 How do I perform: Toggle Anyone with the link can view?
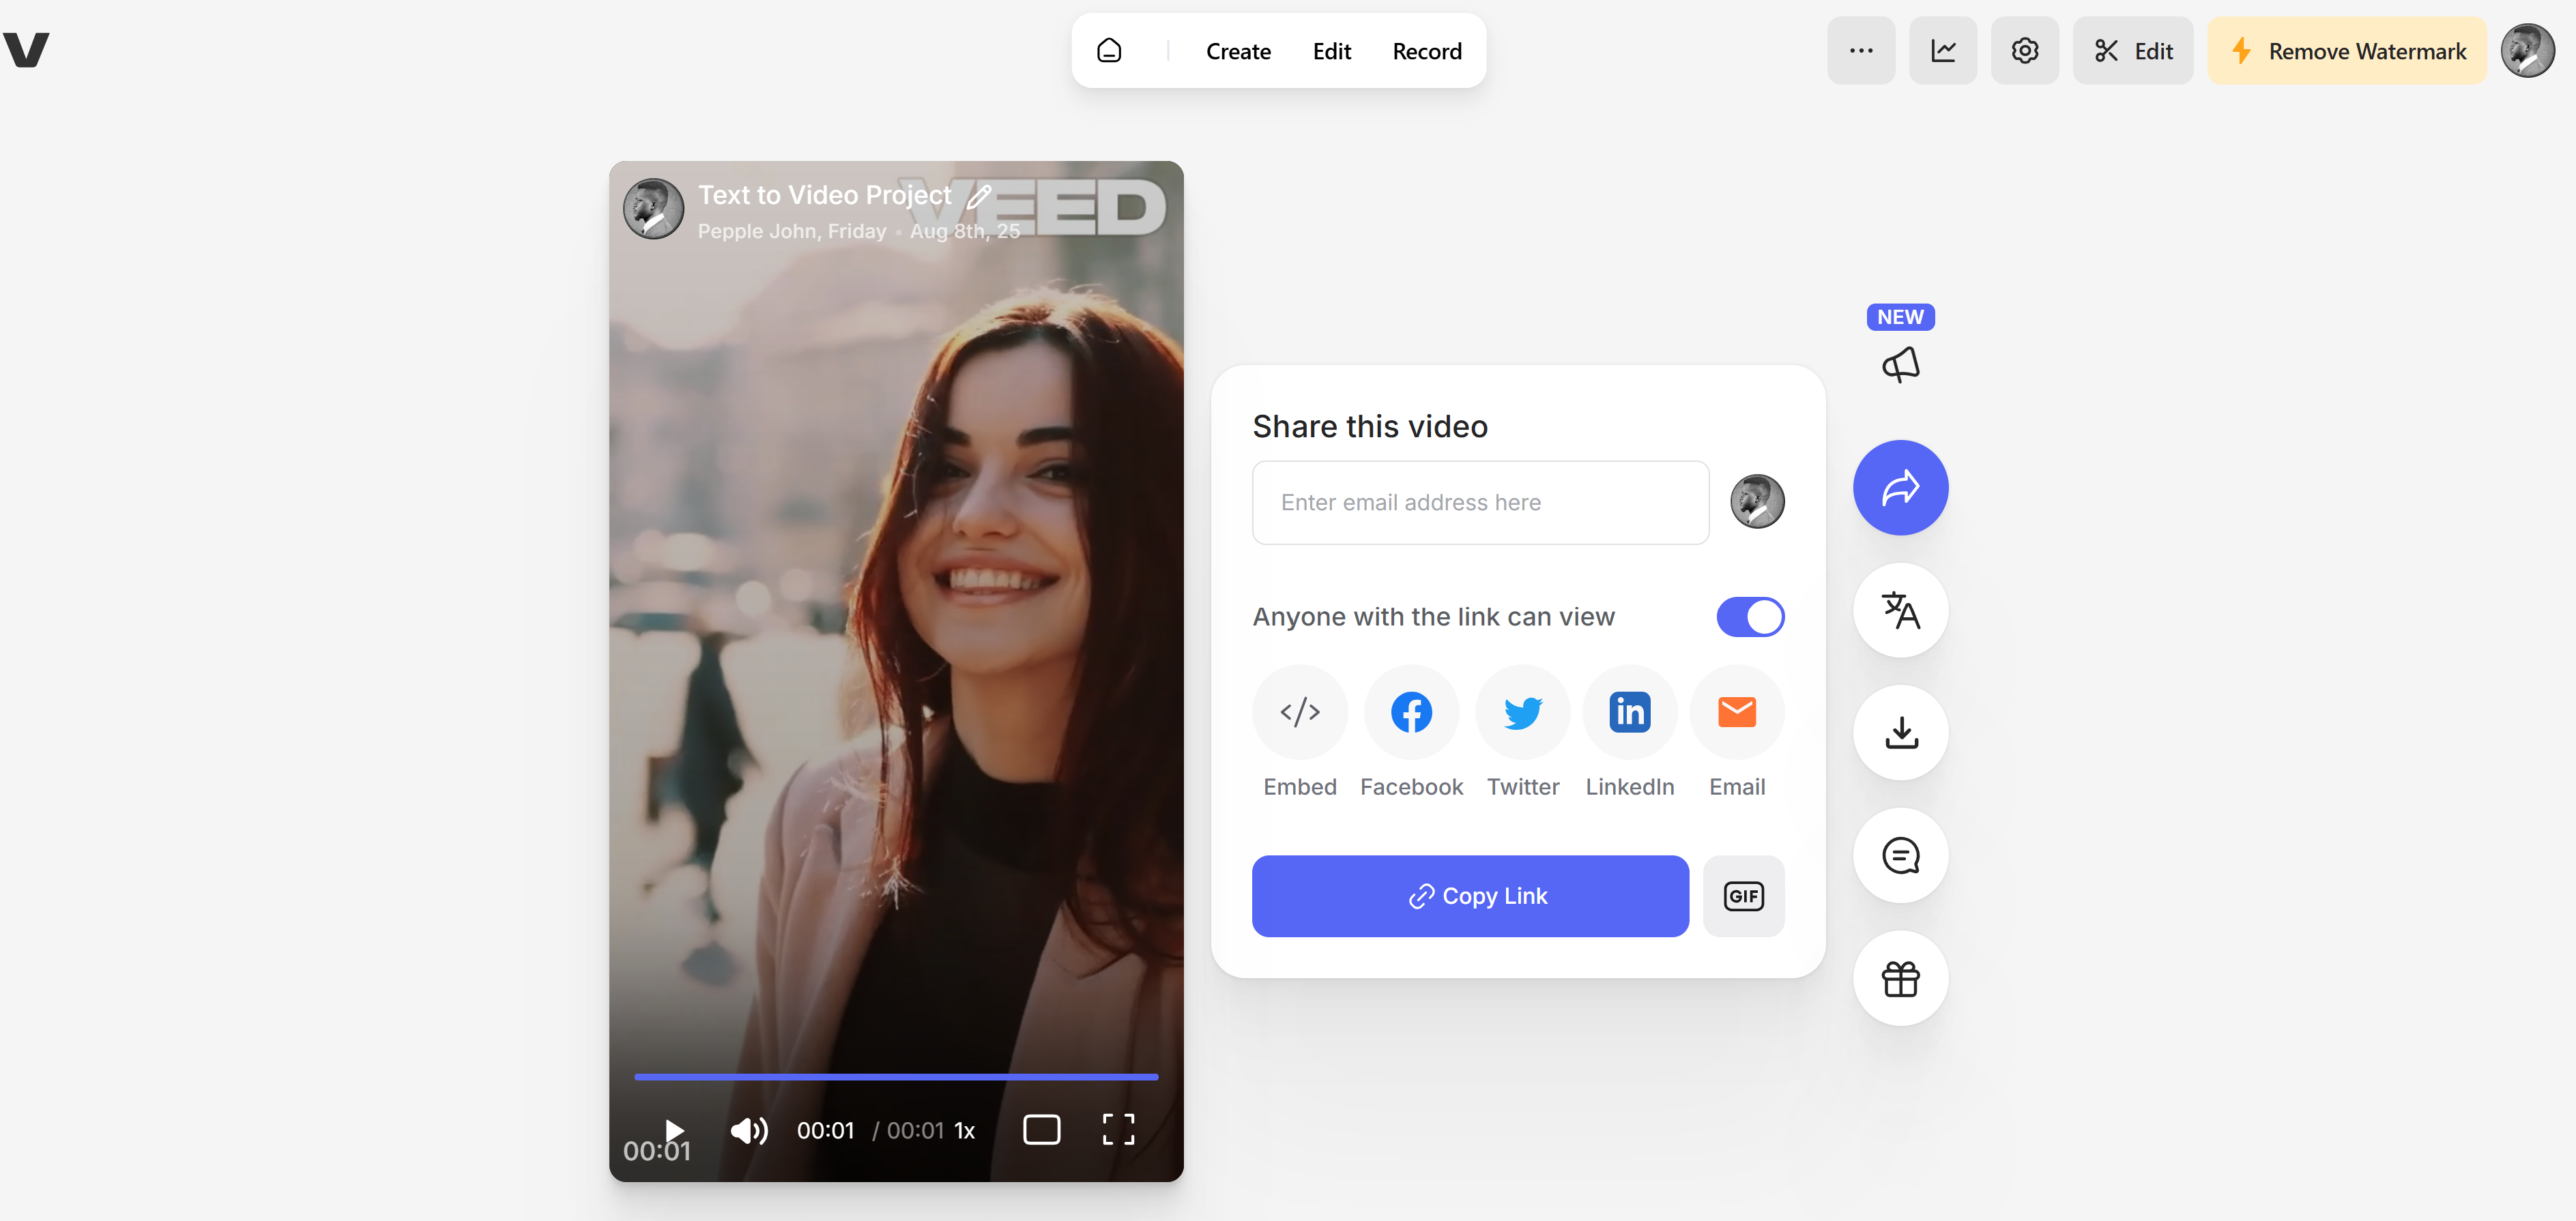pyautogui.click(x=1750, y=617)
